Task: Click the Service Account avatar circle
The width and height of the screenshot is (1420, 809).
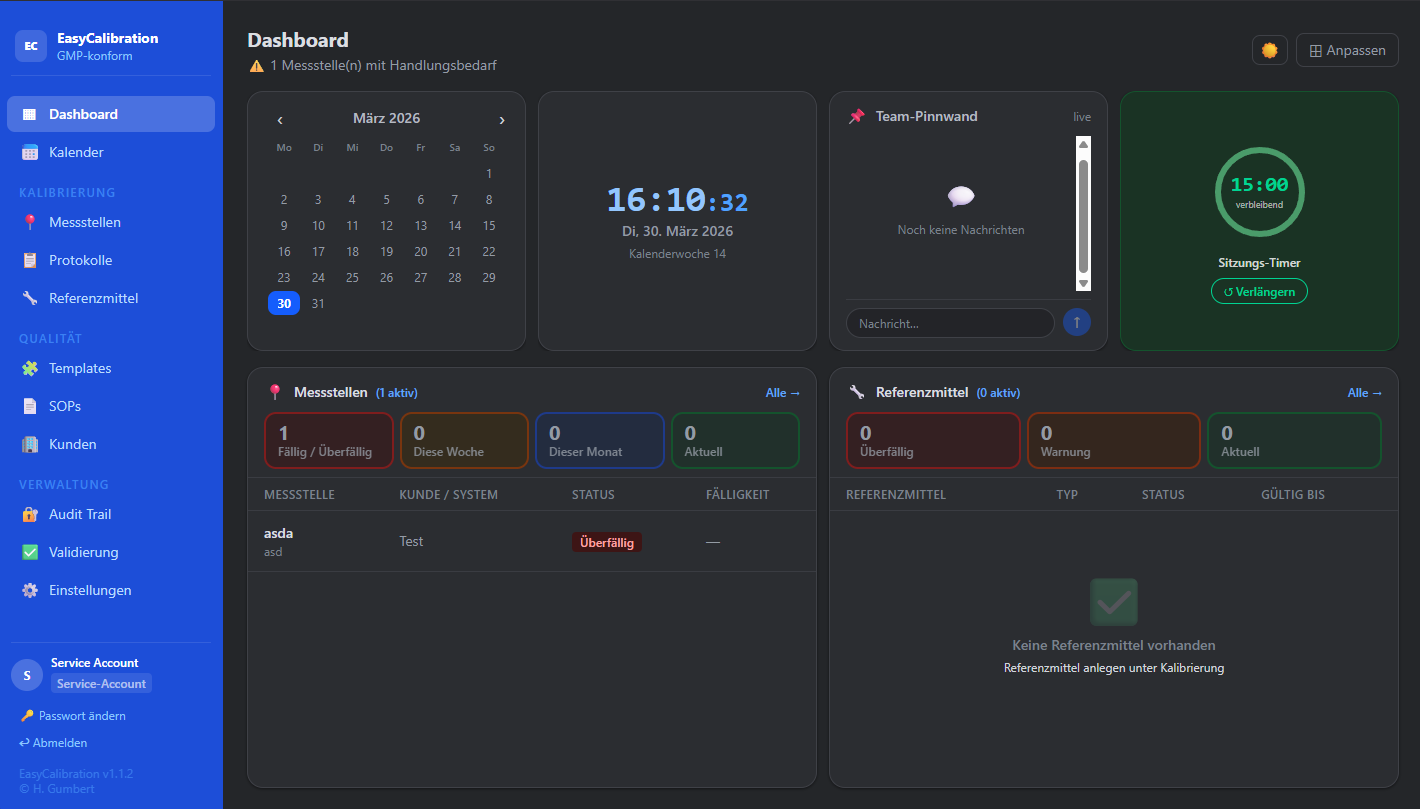Action: coord(27,675)
